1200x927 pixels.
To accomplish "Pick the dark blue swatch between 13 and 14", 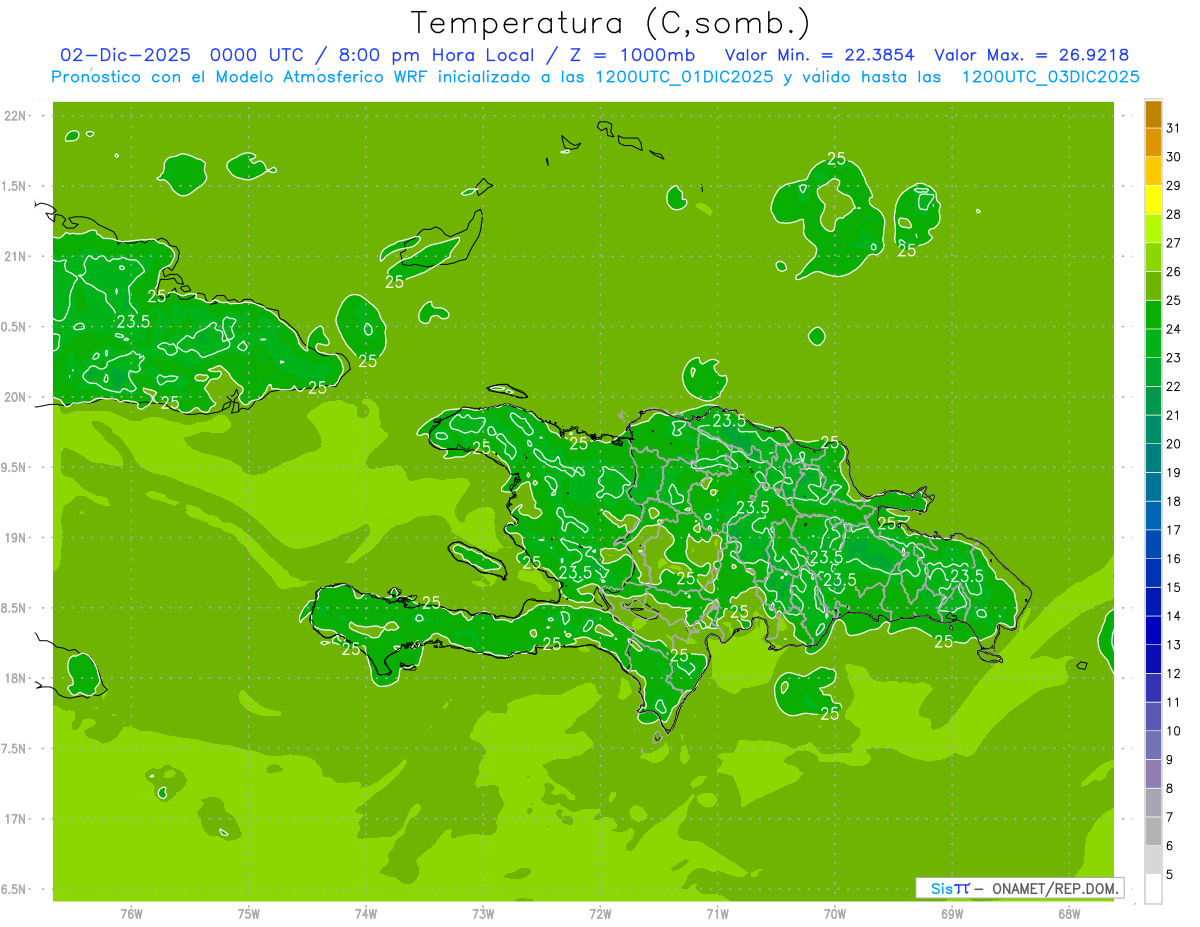I will click(1153, 630).
